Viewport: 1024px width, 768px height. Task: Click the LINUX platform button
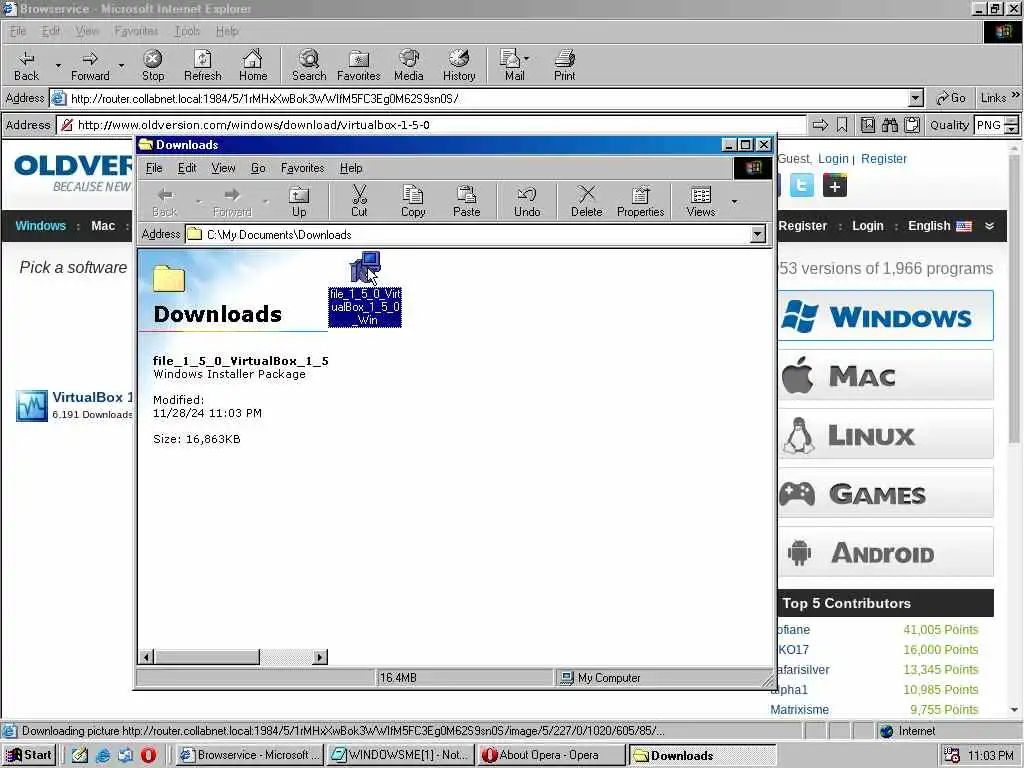[x=886, y=434]
